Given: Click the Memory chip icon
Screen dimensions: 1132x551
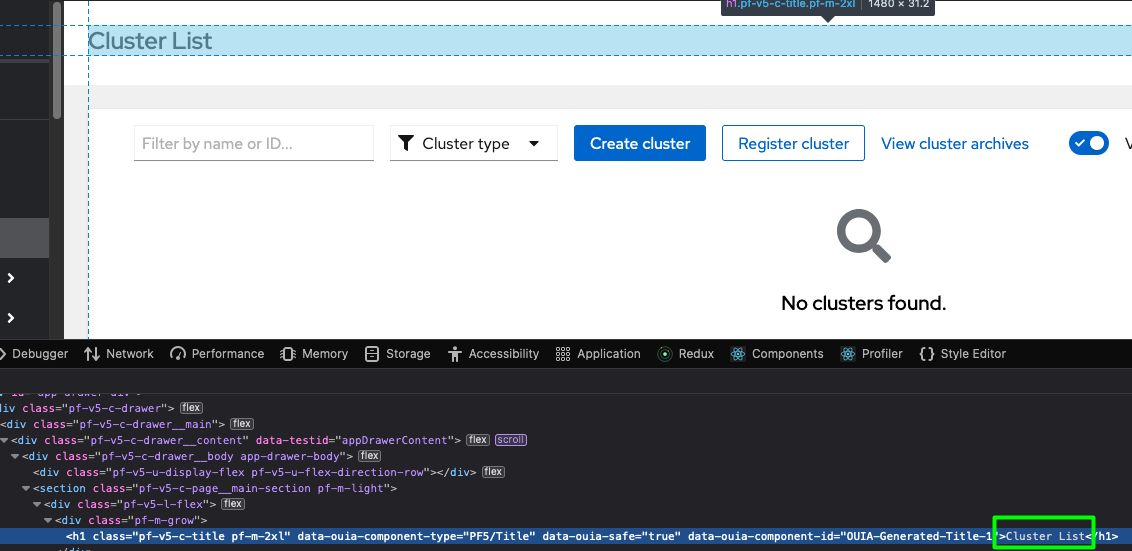Looking at the screenshot, I should pos(288,354).
